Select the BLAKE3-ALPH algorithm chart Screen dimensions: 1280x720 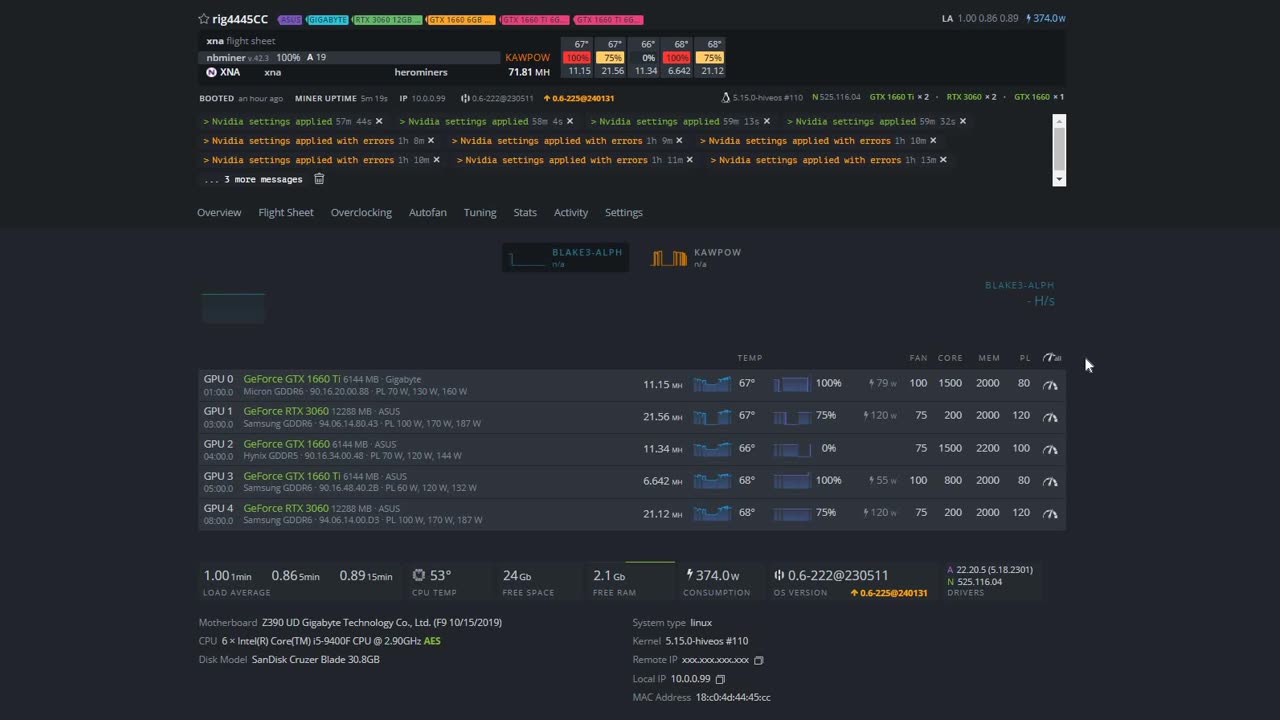coord(566,258)
